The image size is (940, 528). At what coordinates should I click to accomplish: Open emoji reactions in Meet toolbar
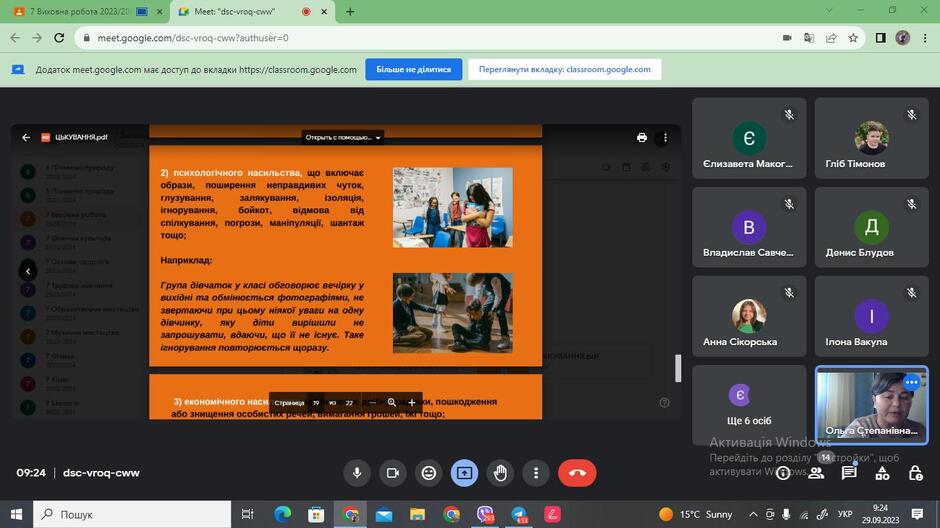(429, 473)
